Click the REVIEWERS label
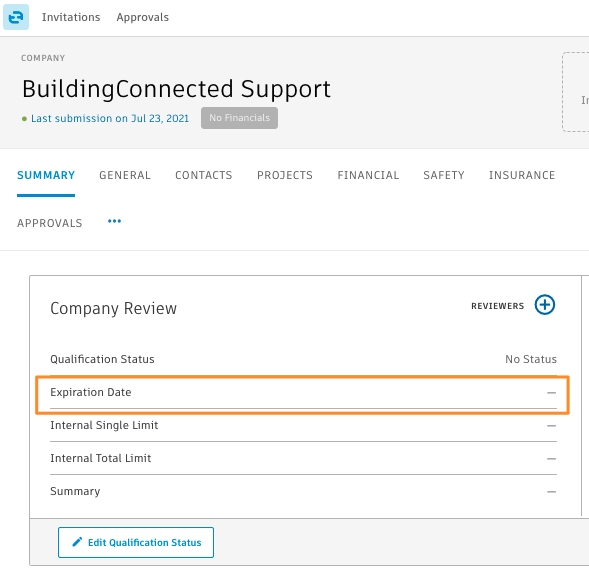This screenshot has width=589, height=581. click(x=497, y=306)
